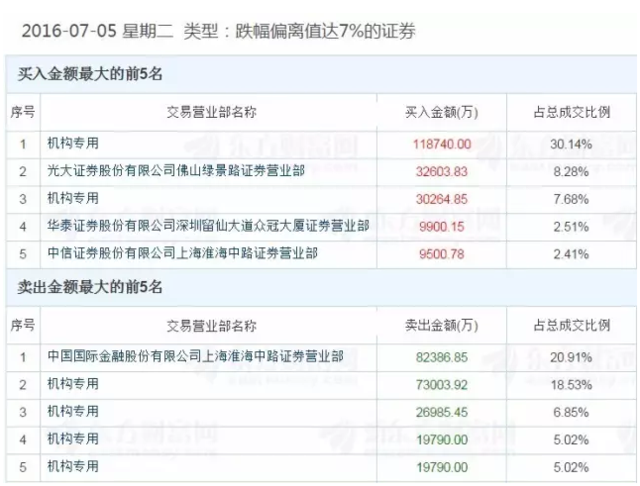This screenshot has width=640, height=486.
Task: Click row number 1 beside 中国国际金融
Action: click(23, 357)
